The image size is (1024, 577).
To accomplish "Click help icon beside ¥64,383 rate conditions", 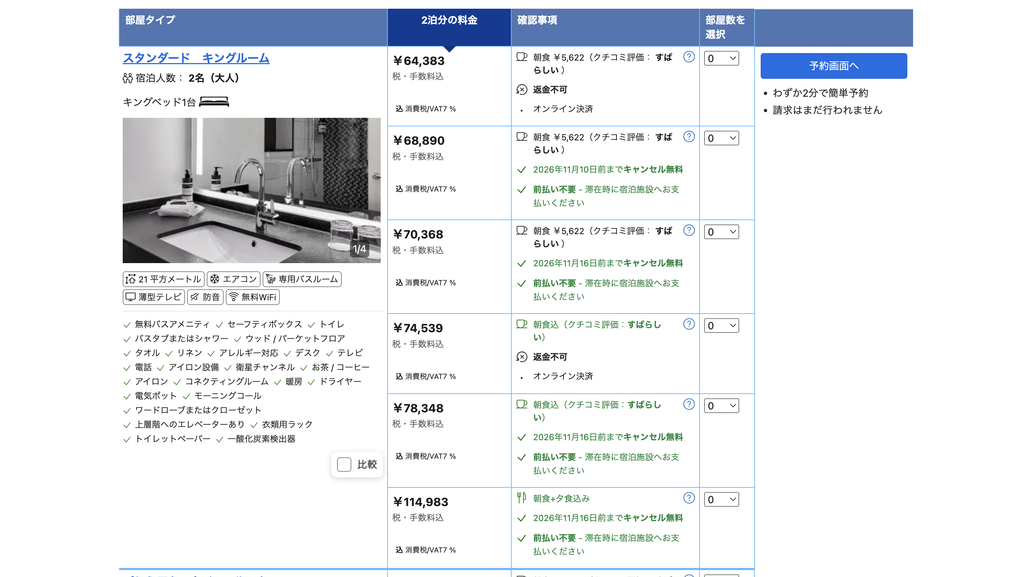I will [688, 57].
